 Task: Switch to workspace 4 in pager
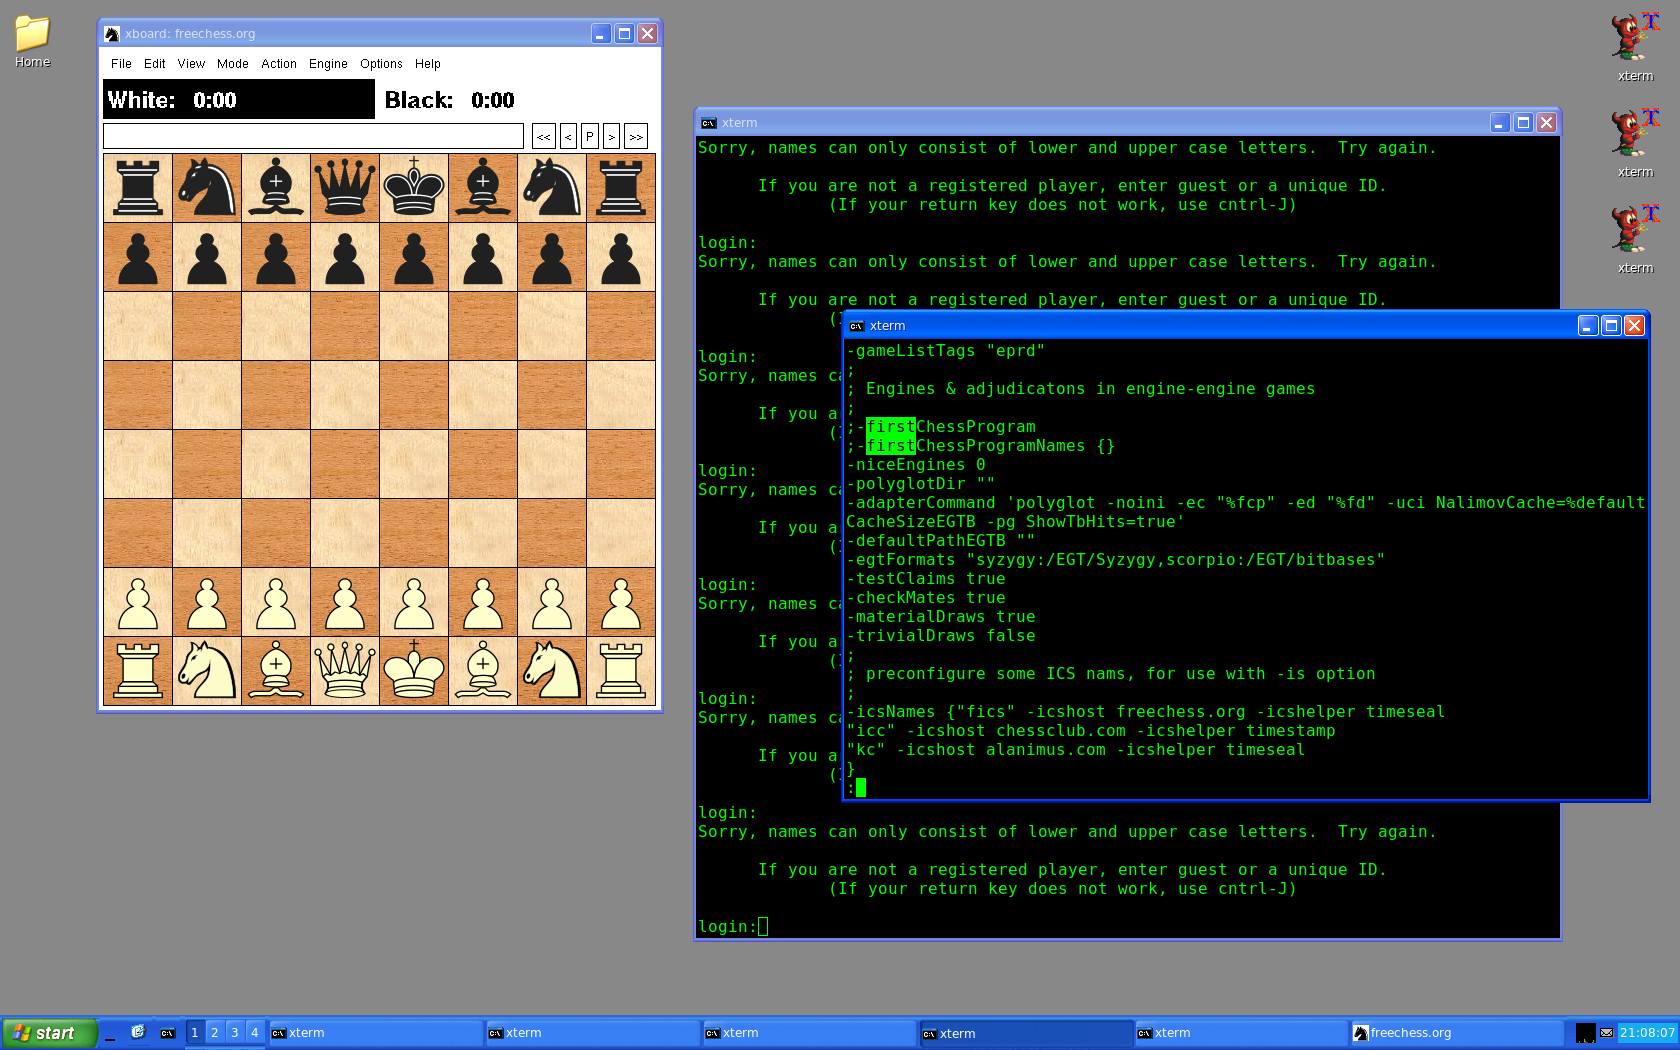pyautogui.click(x=254, y=1033)
